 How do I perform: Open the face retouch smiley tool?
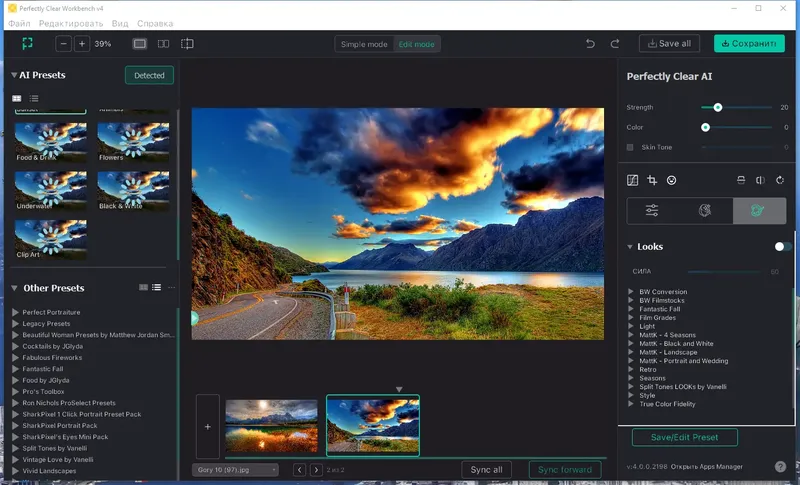click(671, 180)
